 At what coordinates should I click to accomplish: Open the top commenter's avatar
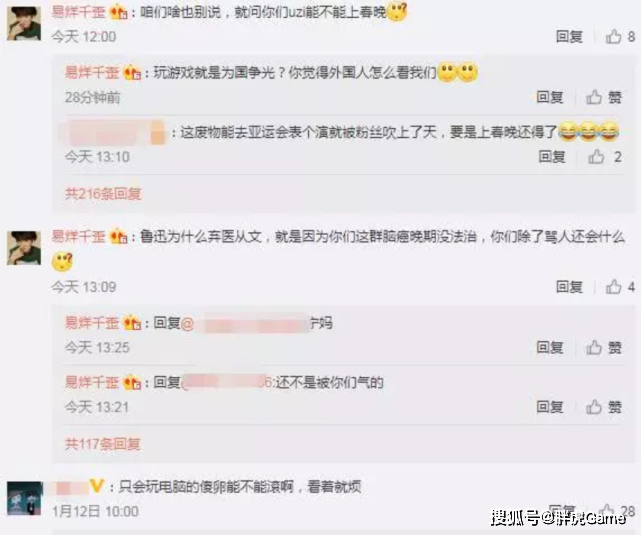point(24,23)
